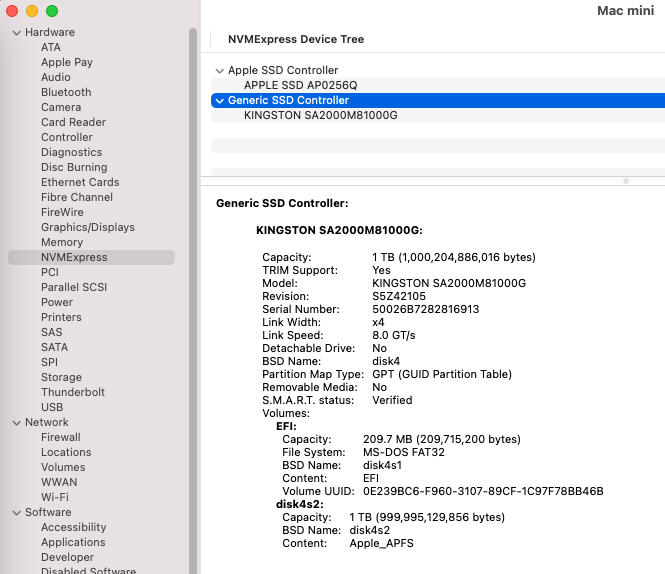Select ATA in the sidebar

click(x=50, y=47)
